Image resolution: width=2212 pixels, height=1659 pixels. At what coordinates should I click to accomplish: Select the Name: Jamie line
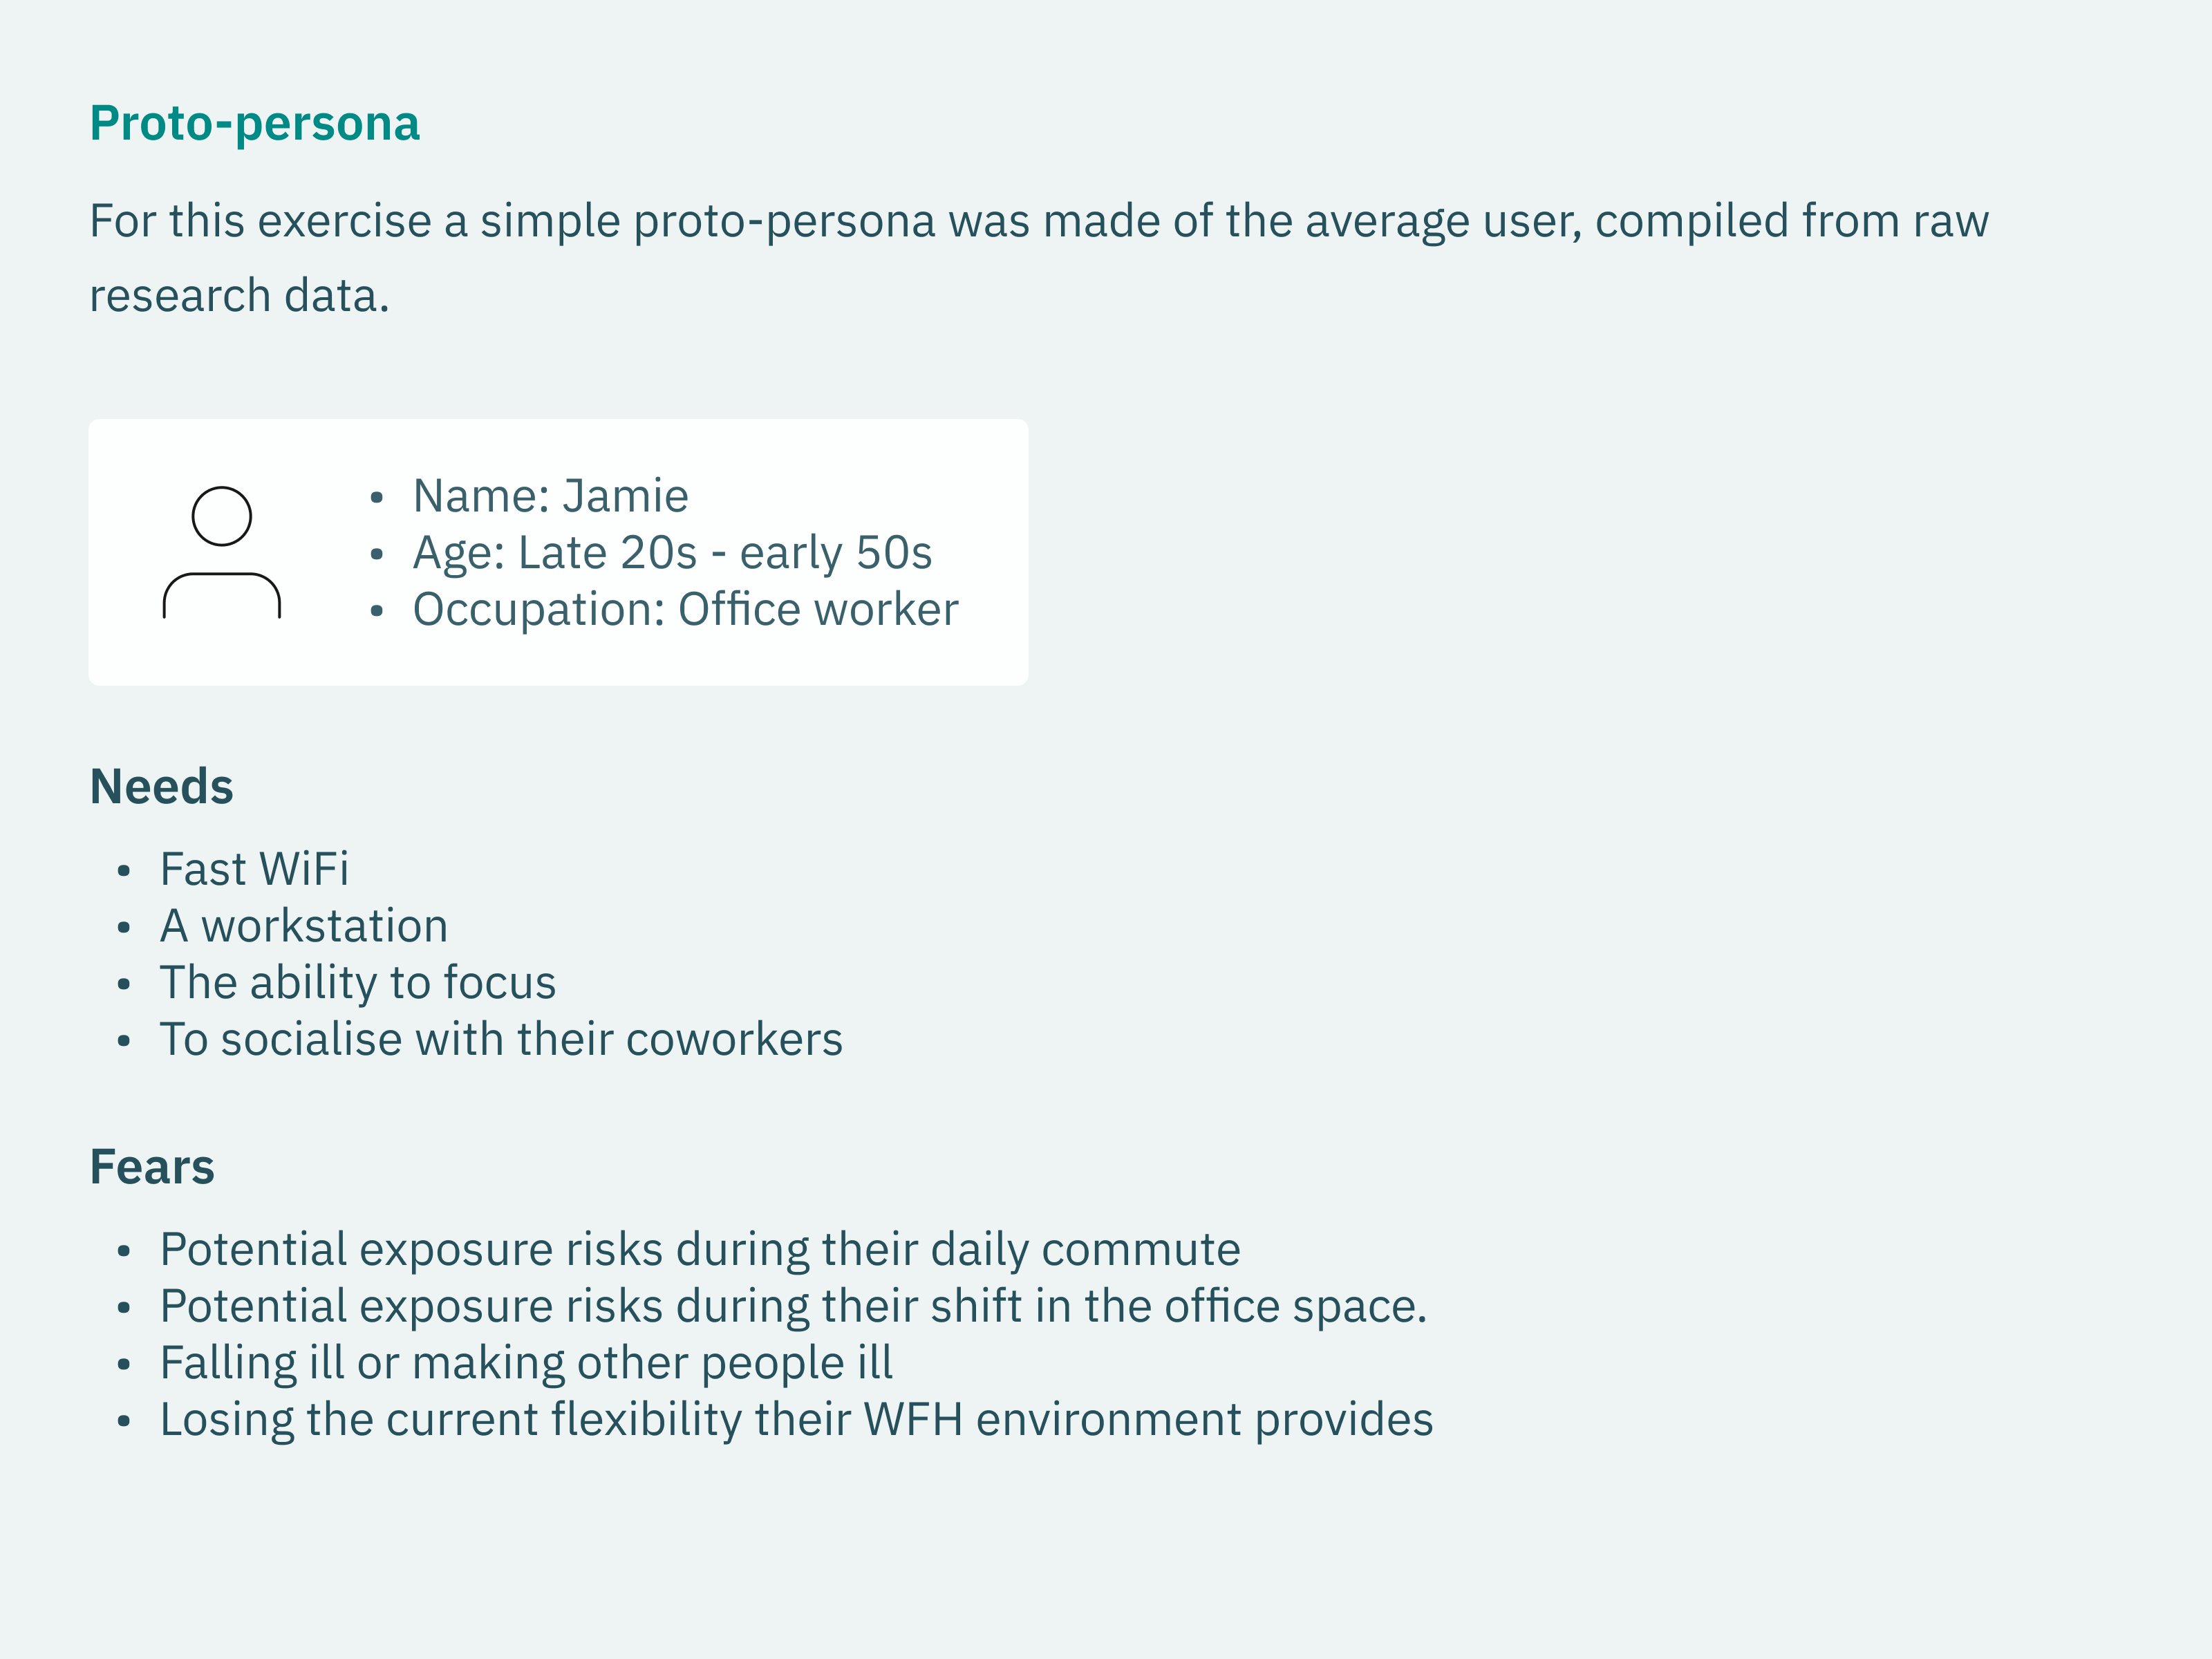click(551, 496)
